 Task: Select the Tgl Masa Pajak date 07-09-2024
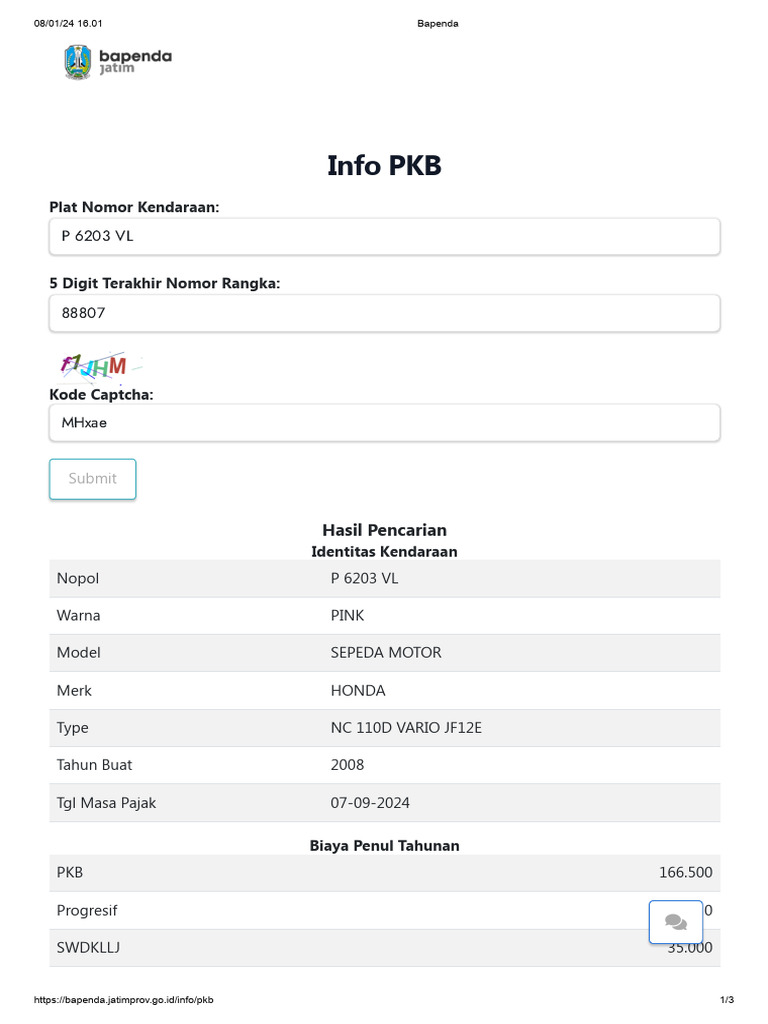pyautogui.click(x=370, y=803)
